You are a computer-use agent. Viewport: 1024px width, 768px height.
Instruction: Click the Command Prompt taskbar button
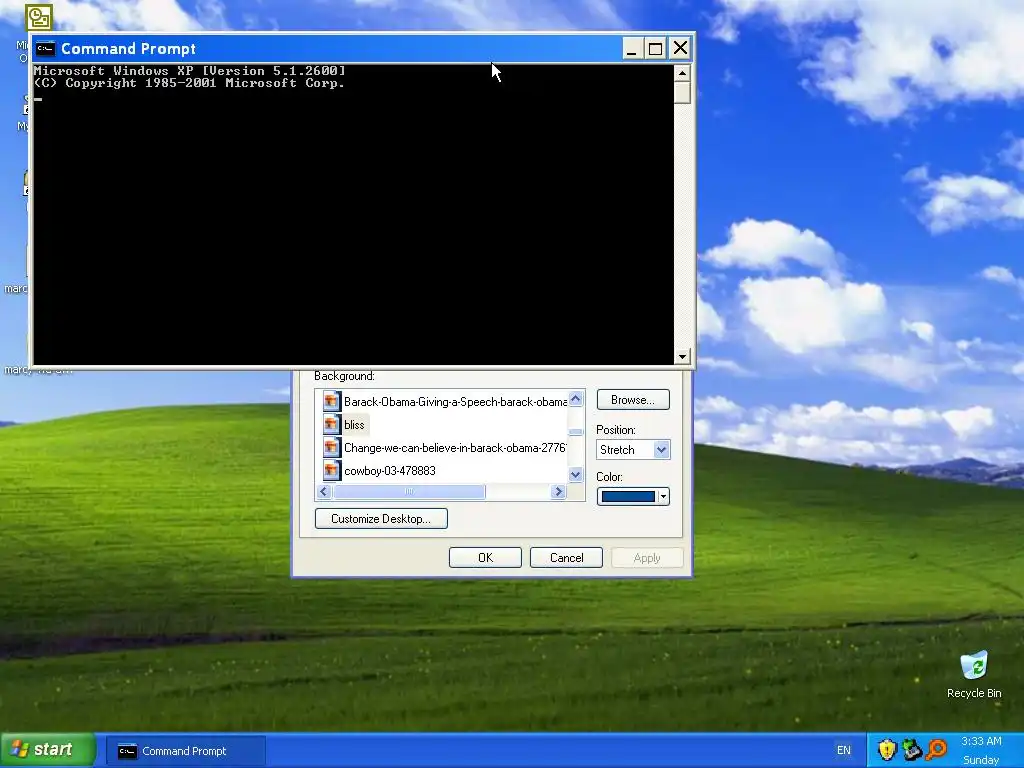tap(185, 751)
